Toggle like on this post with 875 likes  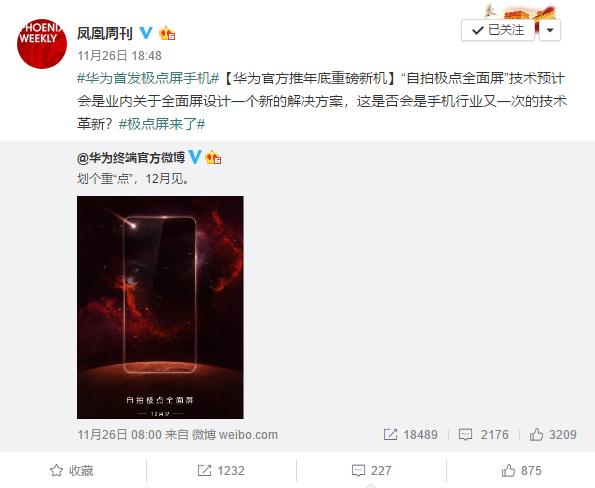[x=521, y=471]
